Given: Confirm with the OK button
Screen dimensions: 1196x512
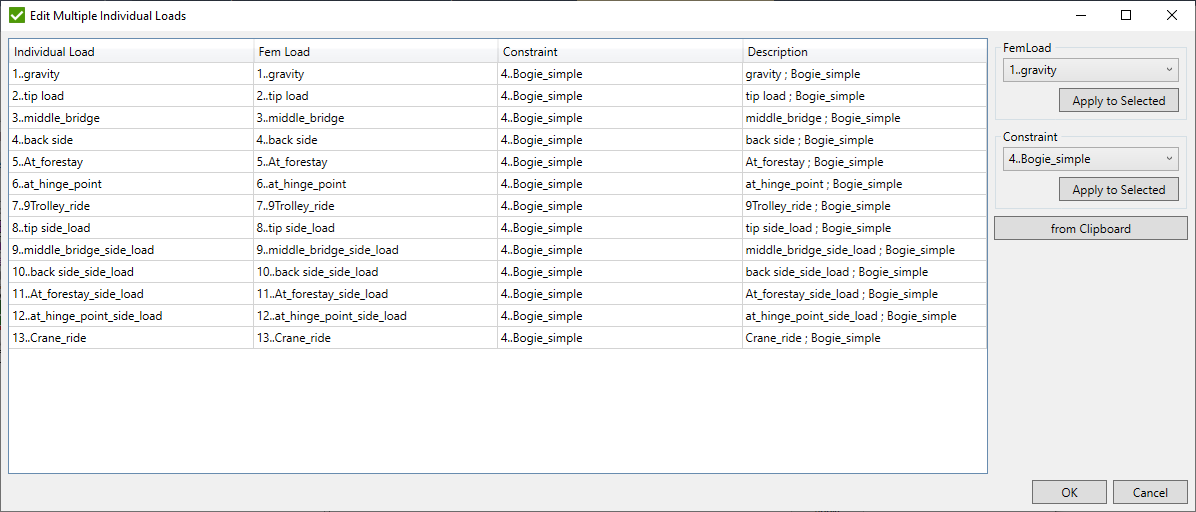Looking at the screenshot, I should click(x=1069, y=492).
